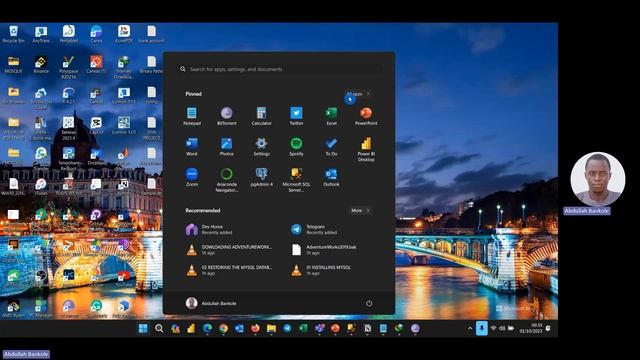
Task: Open the Calculator pinned app
Action: (261, 116)
